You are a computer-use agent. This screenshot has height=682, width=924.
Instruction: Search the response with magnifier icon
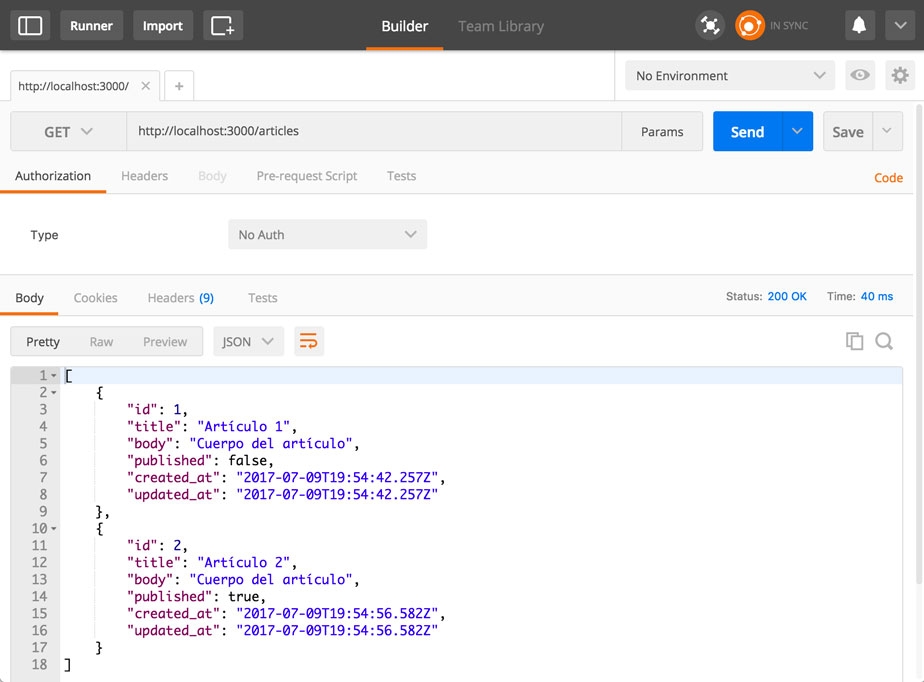(x=884, y=341)
